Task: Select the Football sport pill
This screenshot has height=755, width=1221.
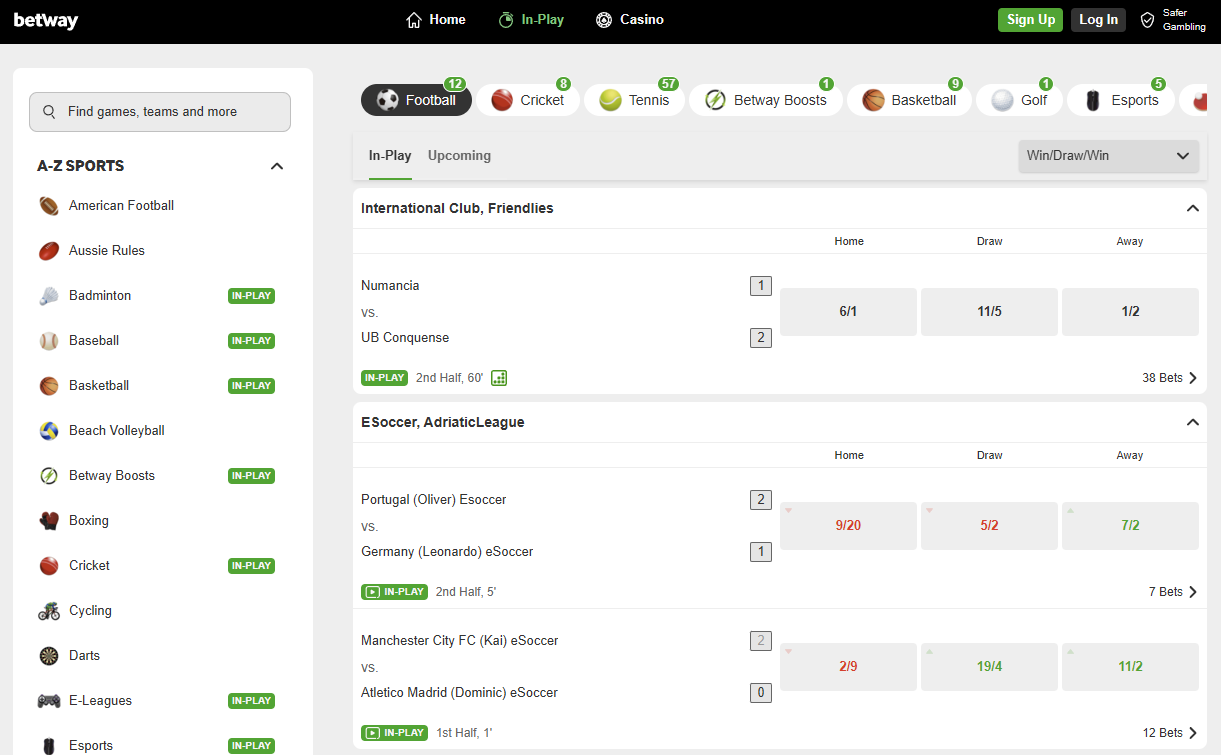Action: pos(416,100)
